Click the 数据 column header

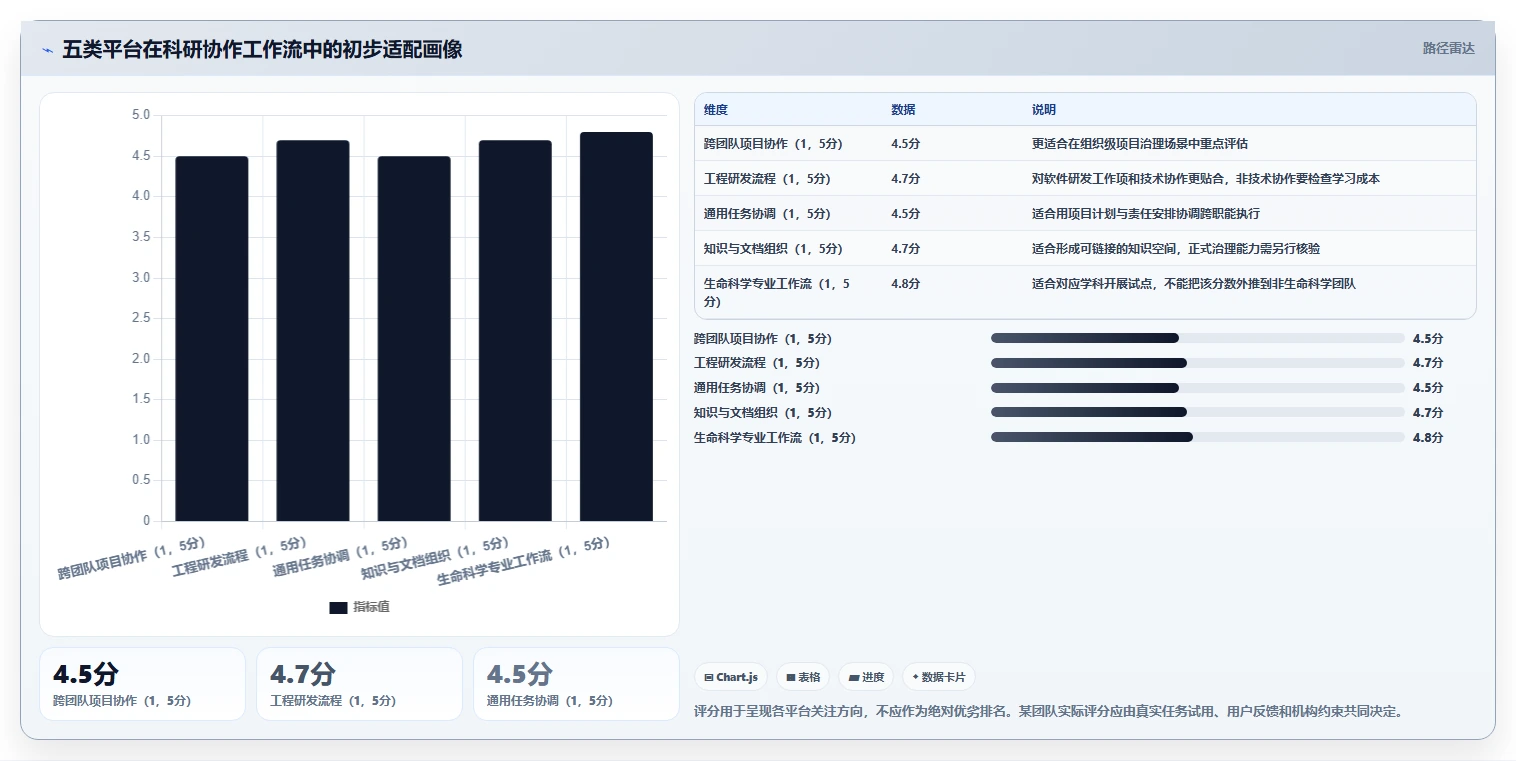pyautogui.click(x=903, y=110)
